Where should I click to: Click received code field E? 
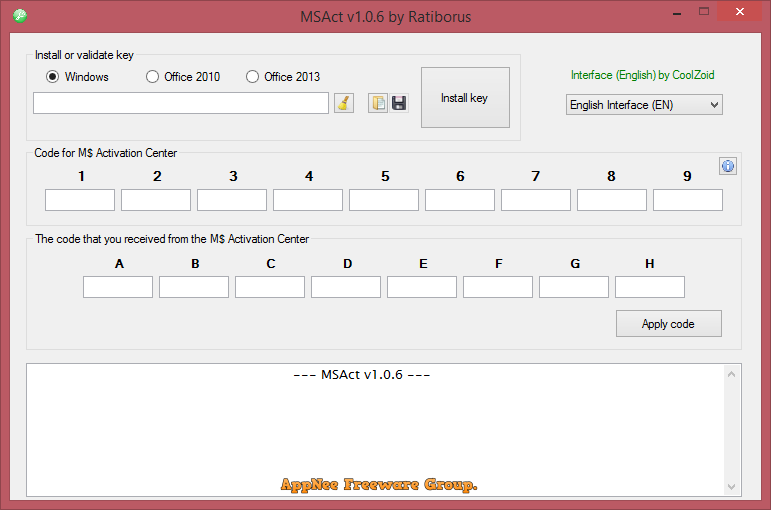[422, 287]
